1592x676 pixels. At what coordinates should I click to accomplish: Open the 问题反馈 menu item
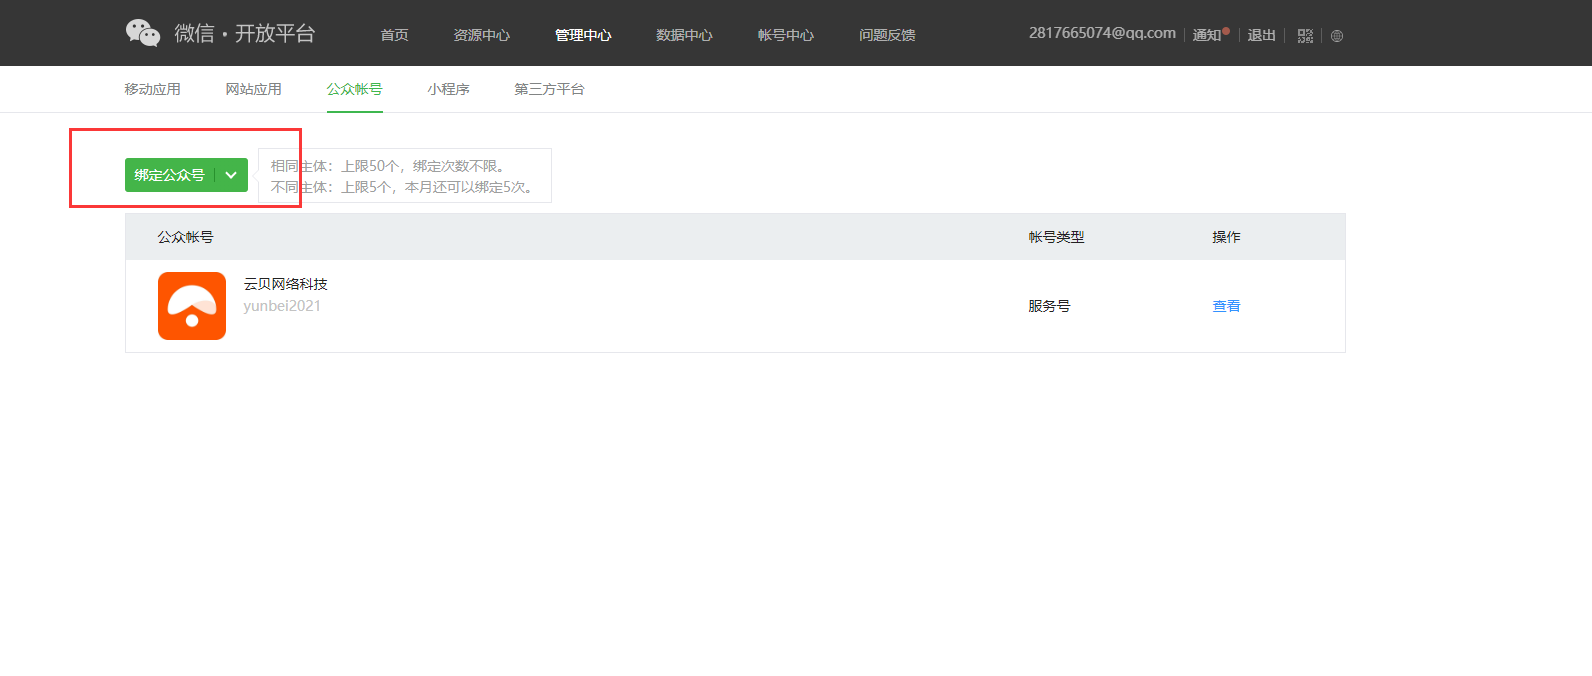tap(887, 35)
